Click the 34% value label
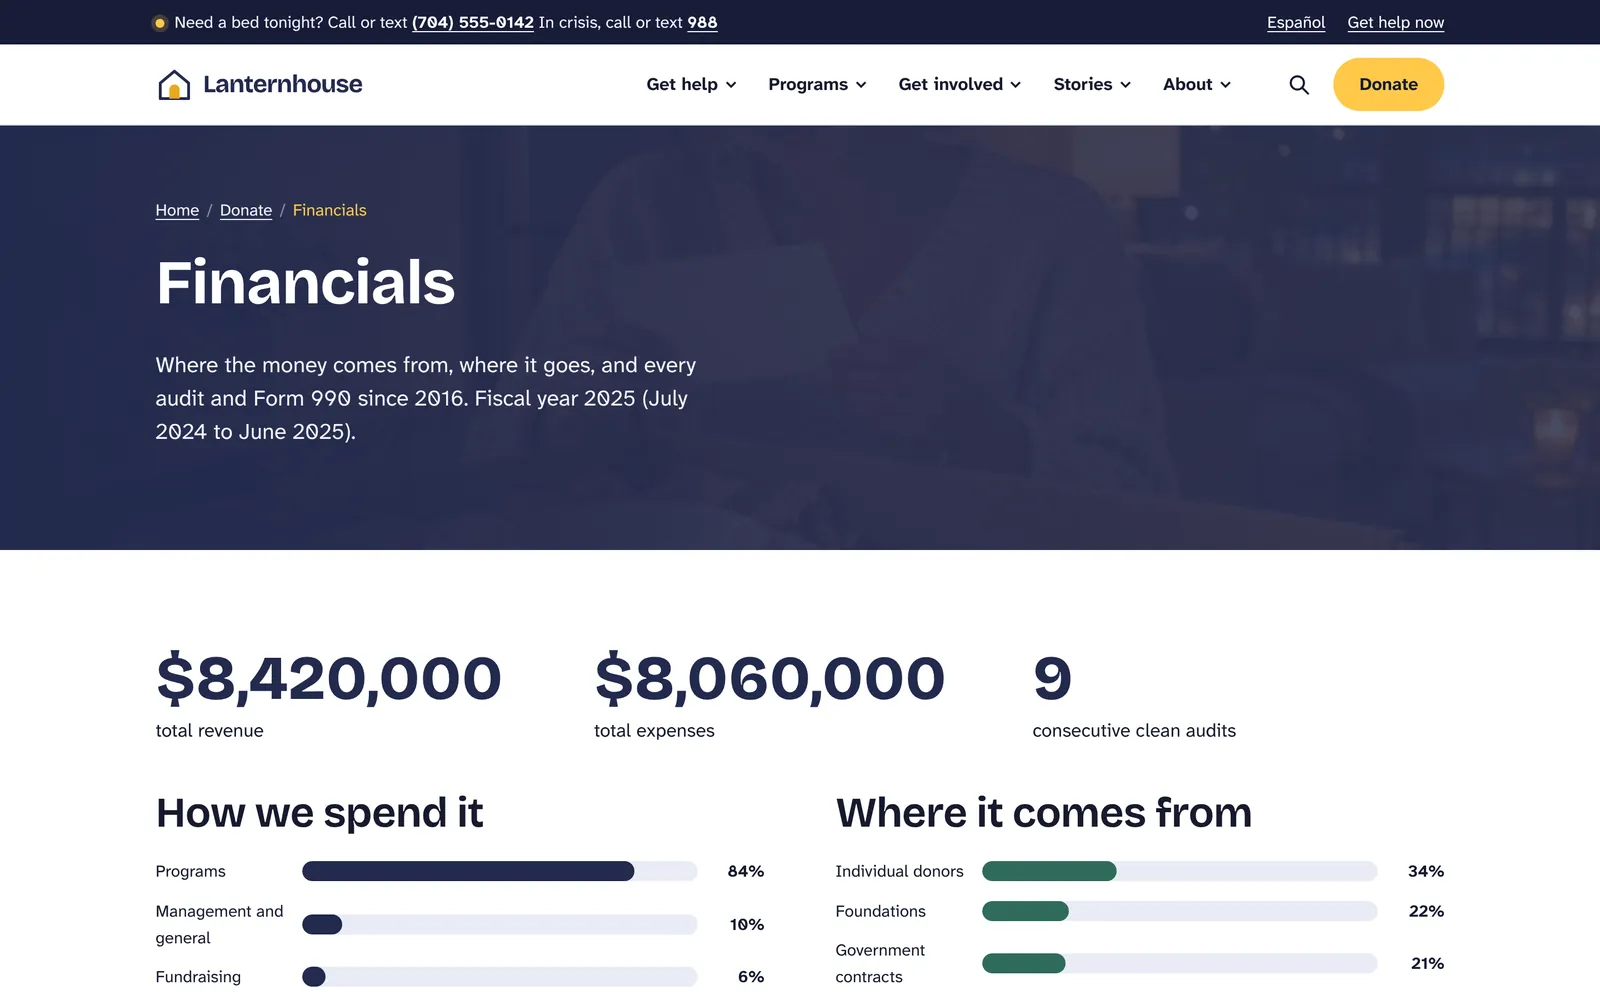 coord(1425,871)
